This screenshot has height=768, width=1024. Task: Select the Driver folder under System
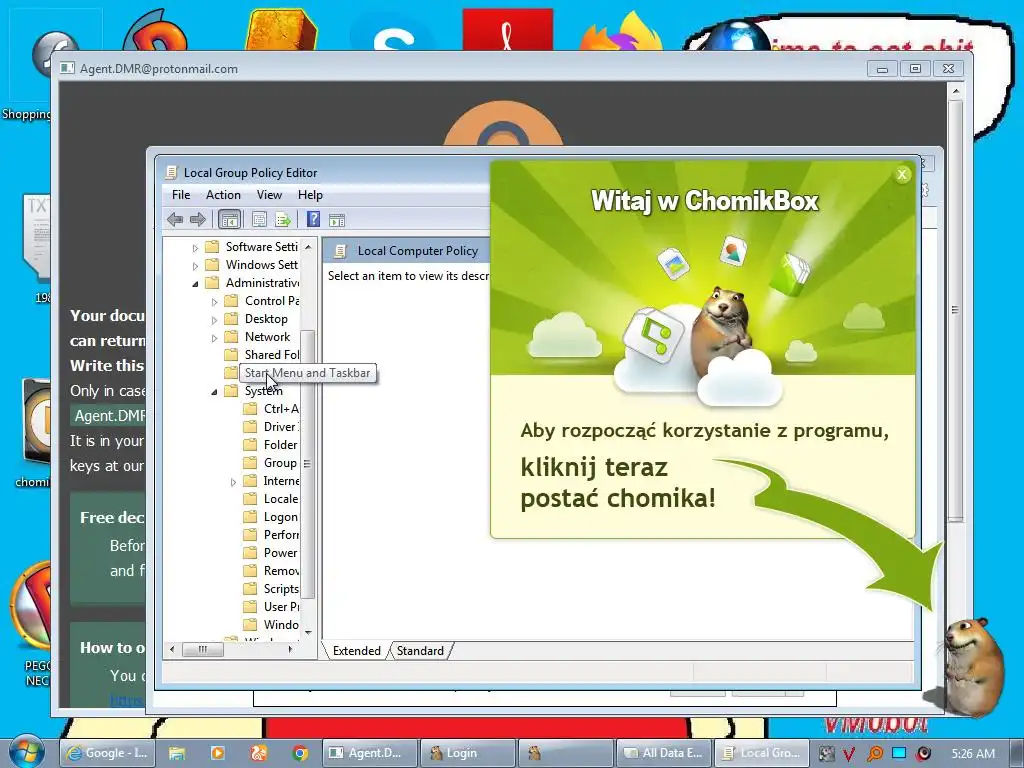tap(281, 426)
